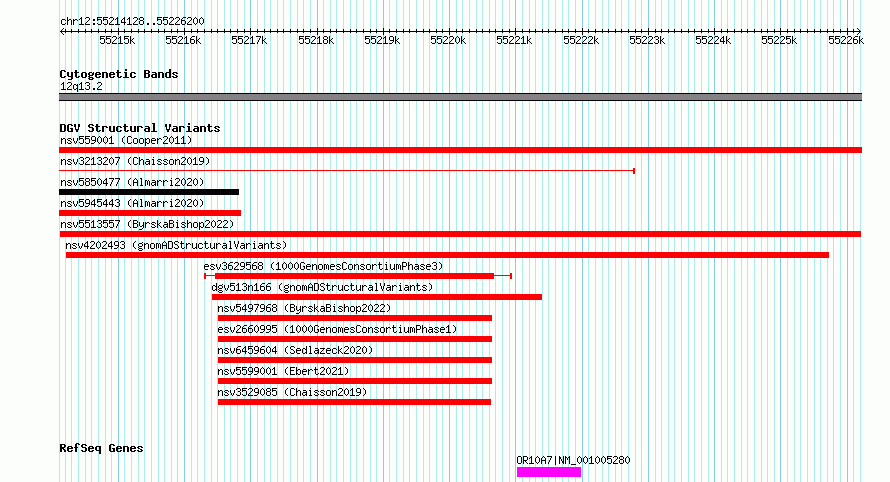This screenshot has width=890, height=482.
Task: Click the nsv5497968 (ByrskaBishop2022) label
Action: tap(304, 308)
